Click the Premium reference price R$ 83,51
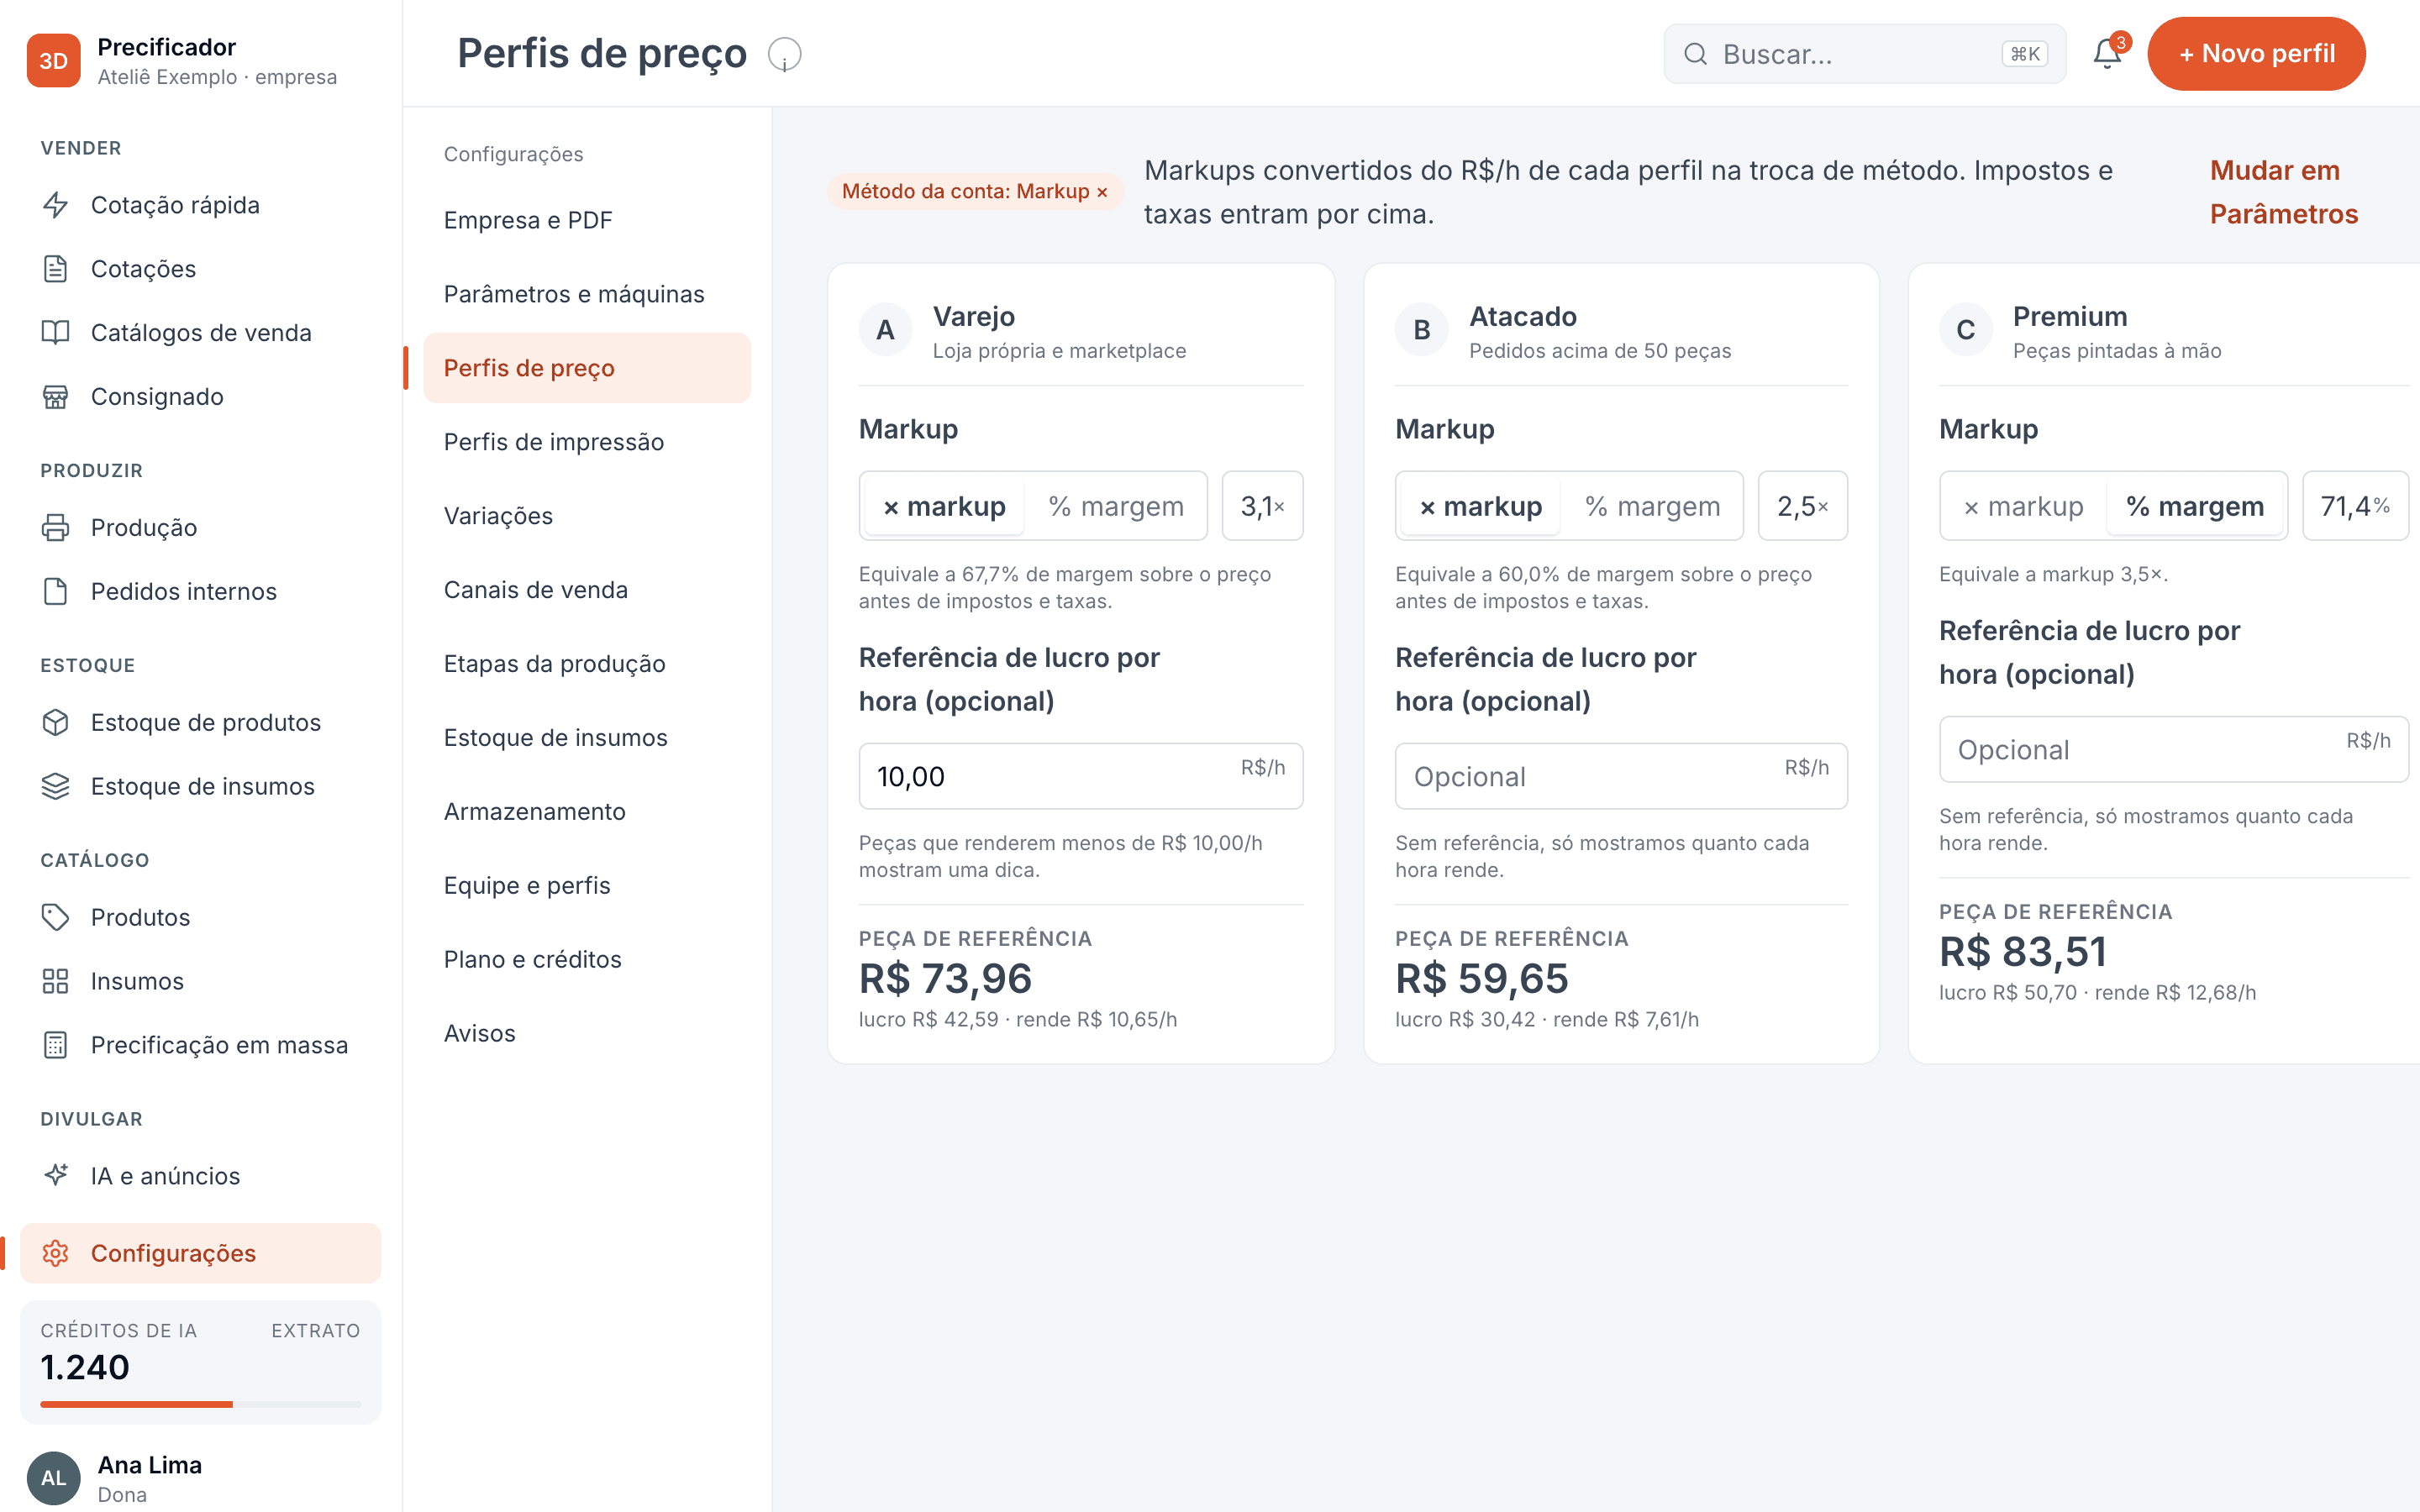The height and width of the screenshot is (1512, 2420). click(2023, 952)
